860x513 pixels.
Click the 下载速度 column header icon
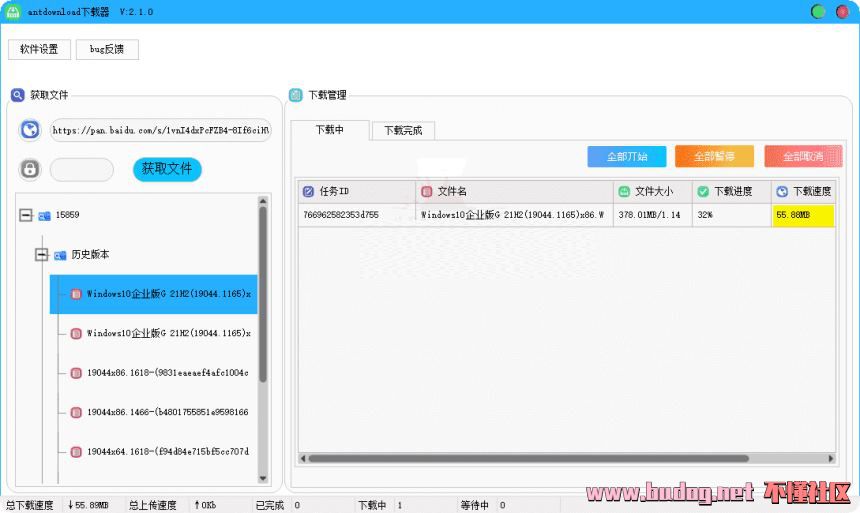pos(782,191)
